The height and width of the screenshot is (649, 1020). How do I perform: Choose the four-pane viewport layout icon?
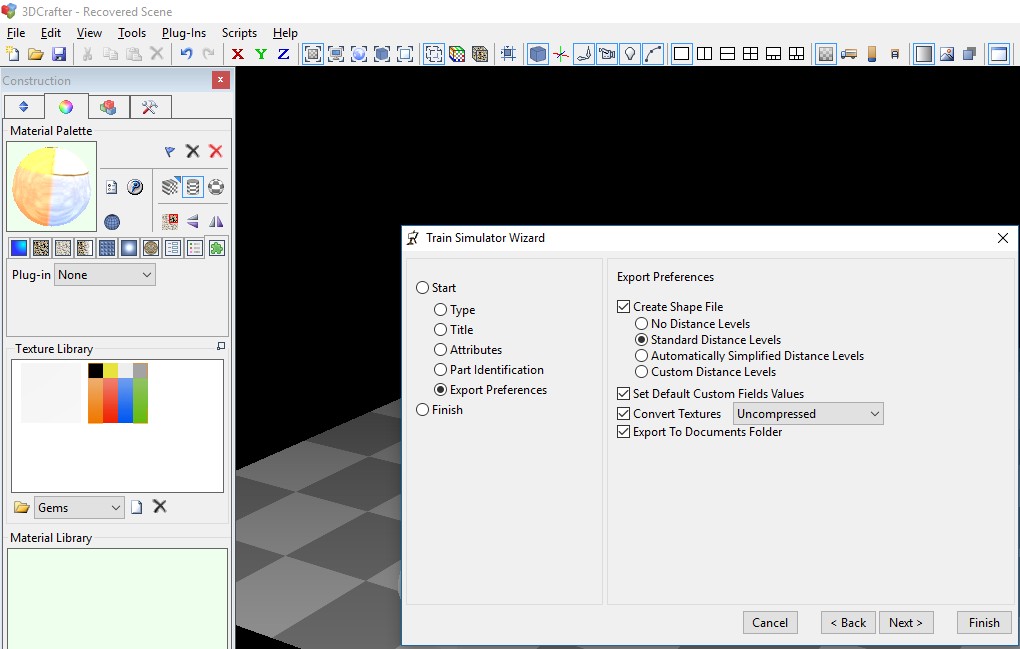click(751, 54)
